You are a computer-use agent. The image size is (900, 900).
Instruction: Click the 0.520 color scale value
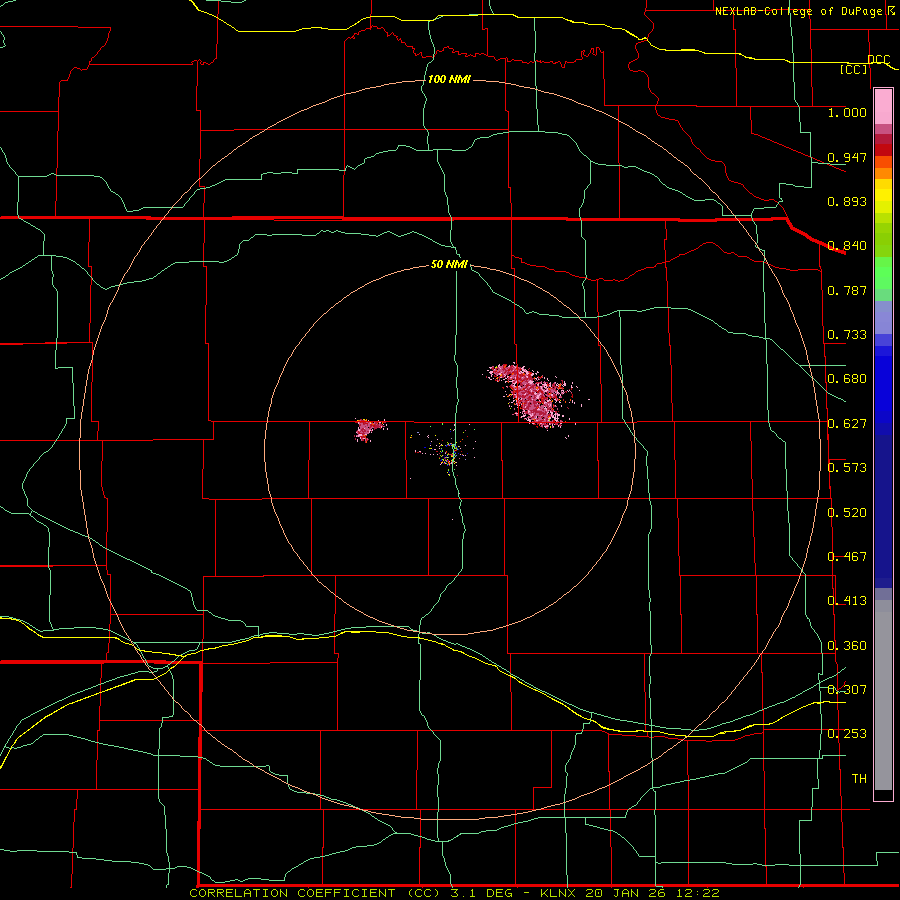(x=847, y=513)
